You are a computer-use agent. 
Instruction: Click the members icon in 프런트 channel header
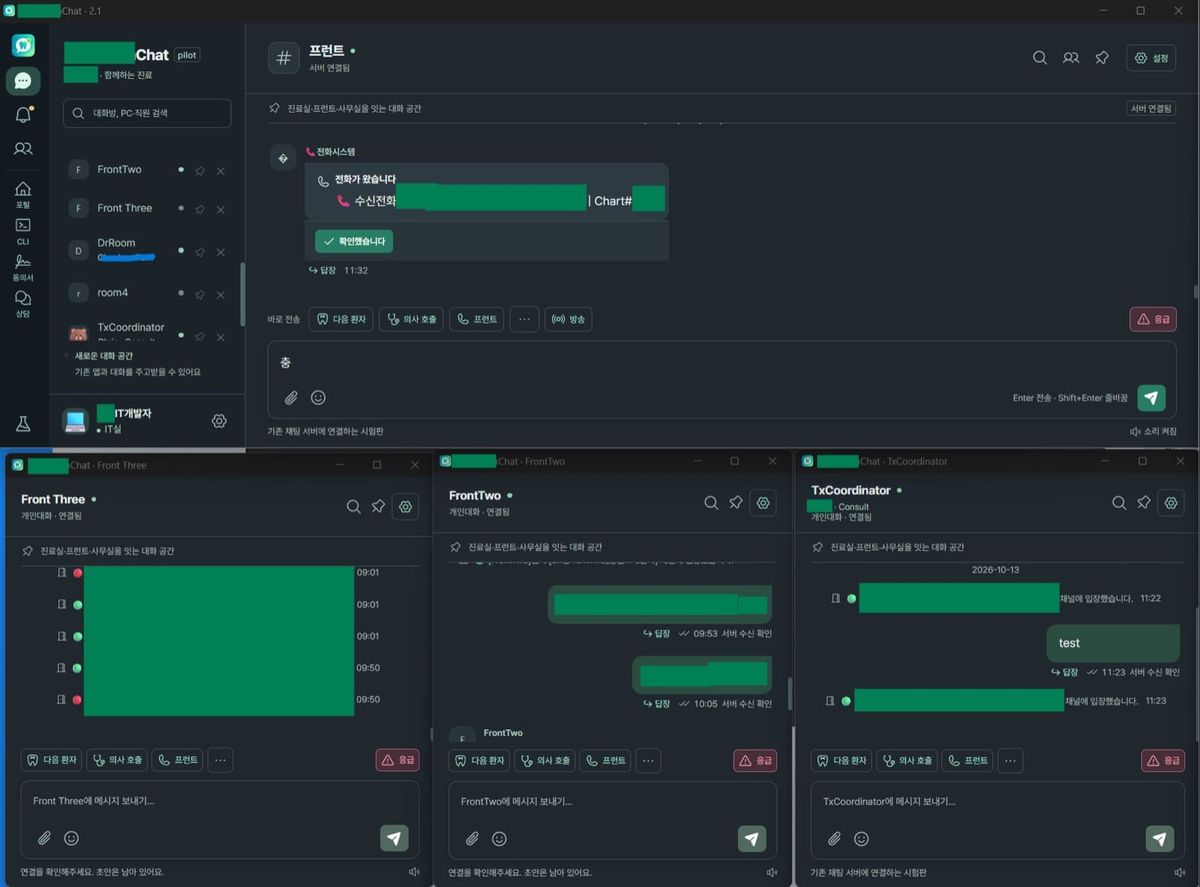tap(1071, 58)
